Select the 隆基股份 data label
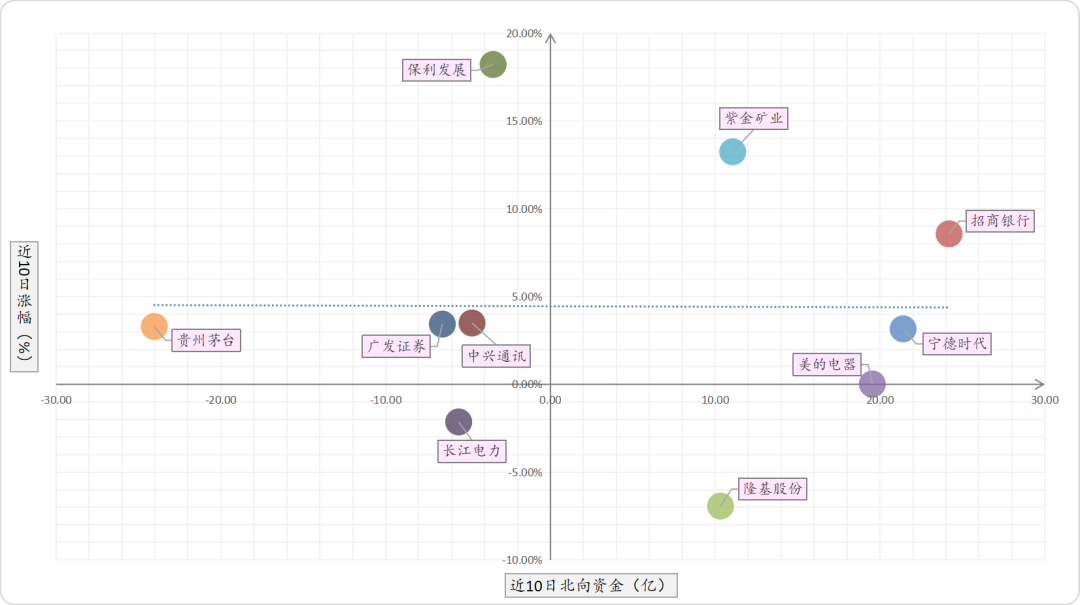This screenshot has height=605, width=1080. point(772,489)
